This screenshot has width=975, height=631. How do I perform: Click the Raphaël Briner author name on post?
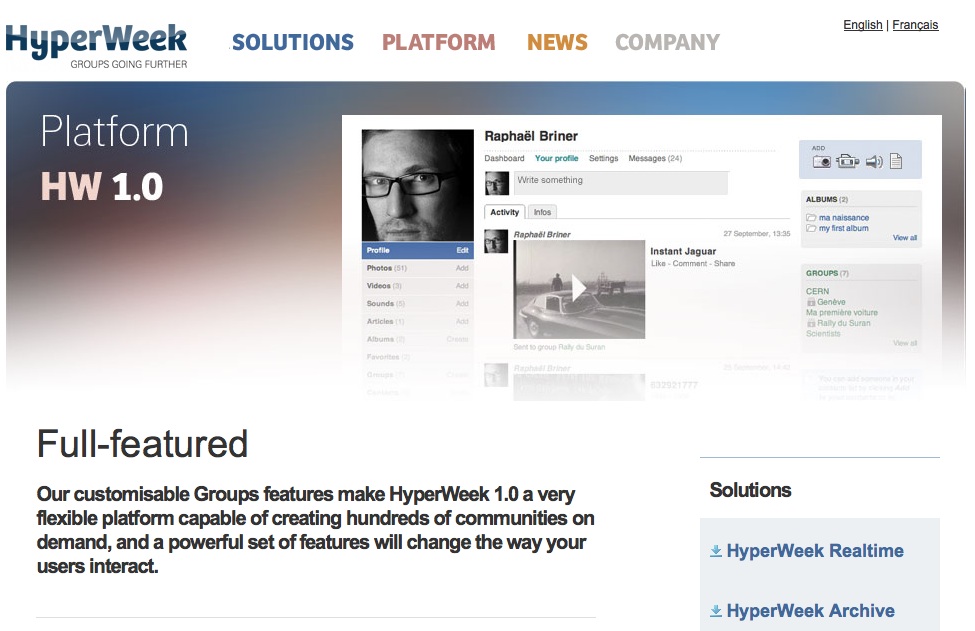[542, 234]
